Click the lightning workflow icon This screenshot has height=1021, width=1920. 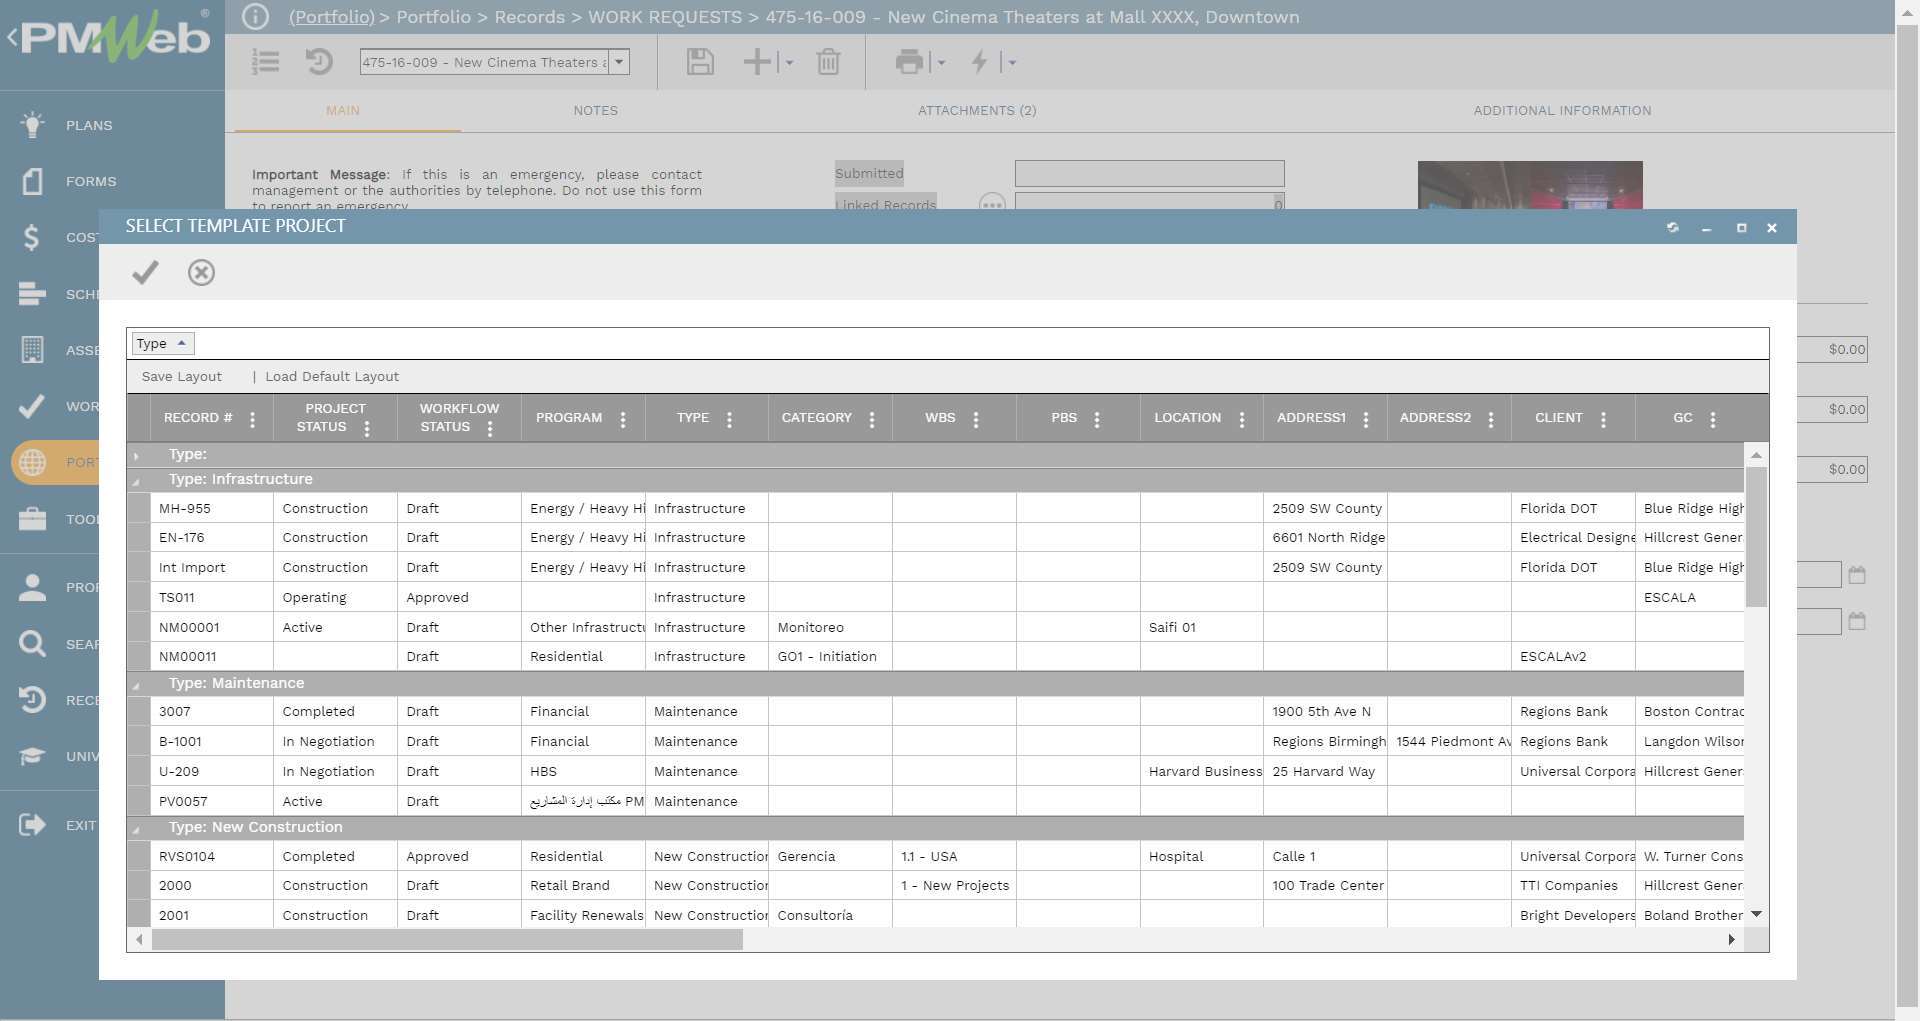(978, 62)
